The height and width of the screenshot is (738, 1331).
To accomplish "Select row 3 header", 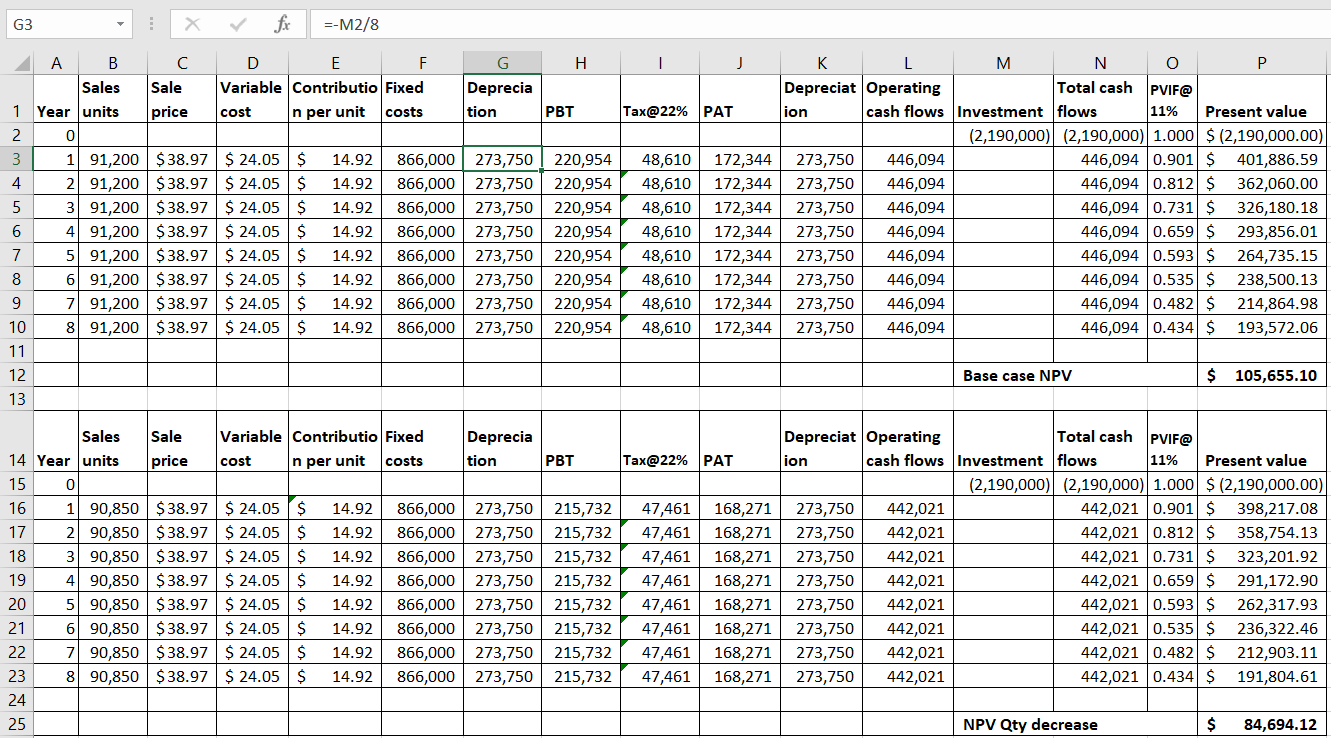I will click(17, 159).
